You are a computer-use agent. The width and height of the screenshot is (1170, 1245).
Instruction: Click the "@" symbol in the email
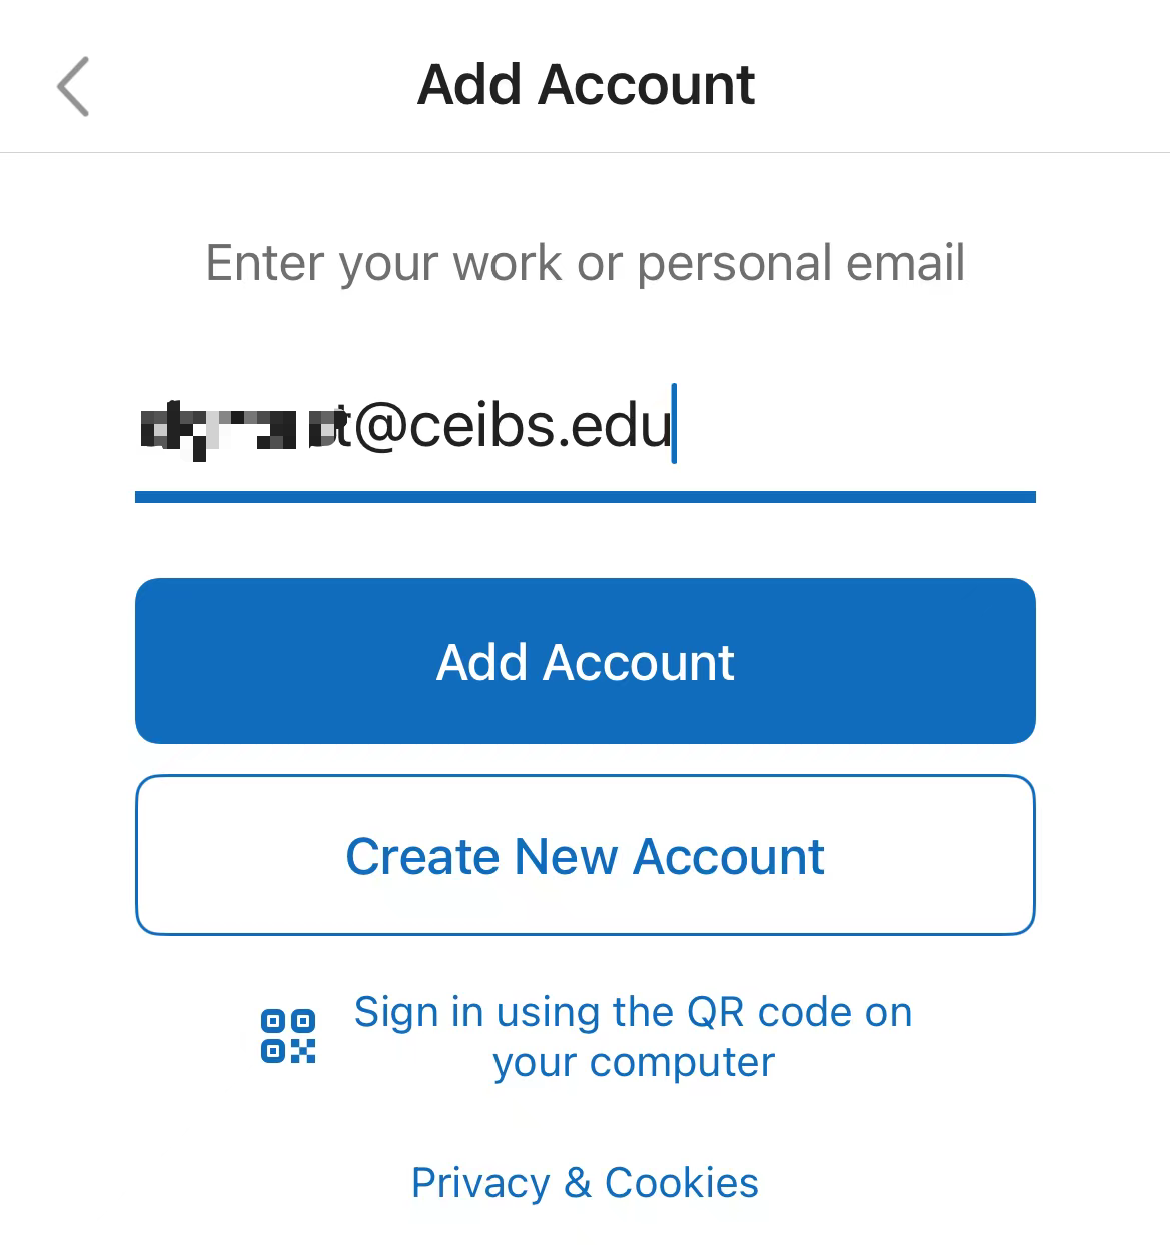click(380, 427)
